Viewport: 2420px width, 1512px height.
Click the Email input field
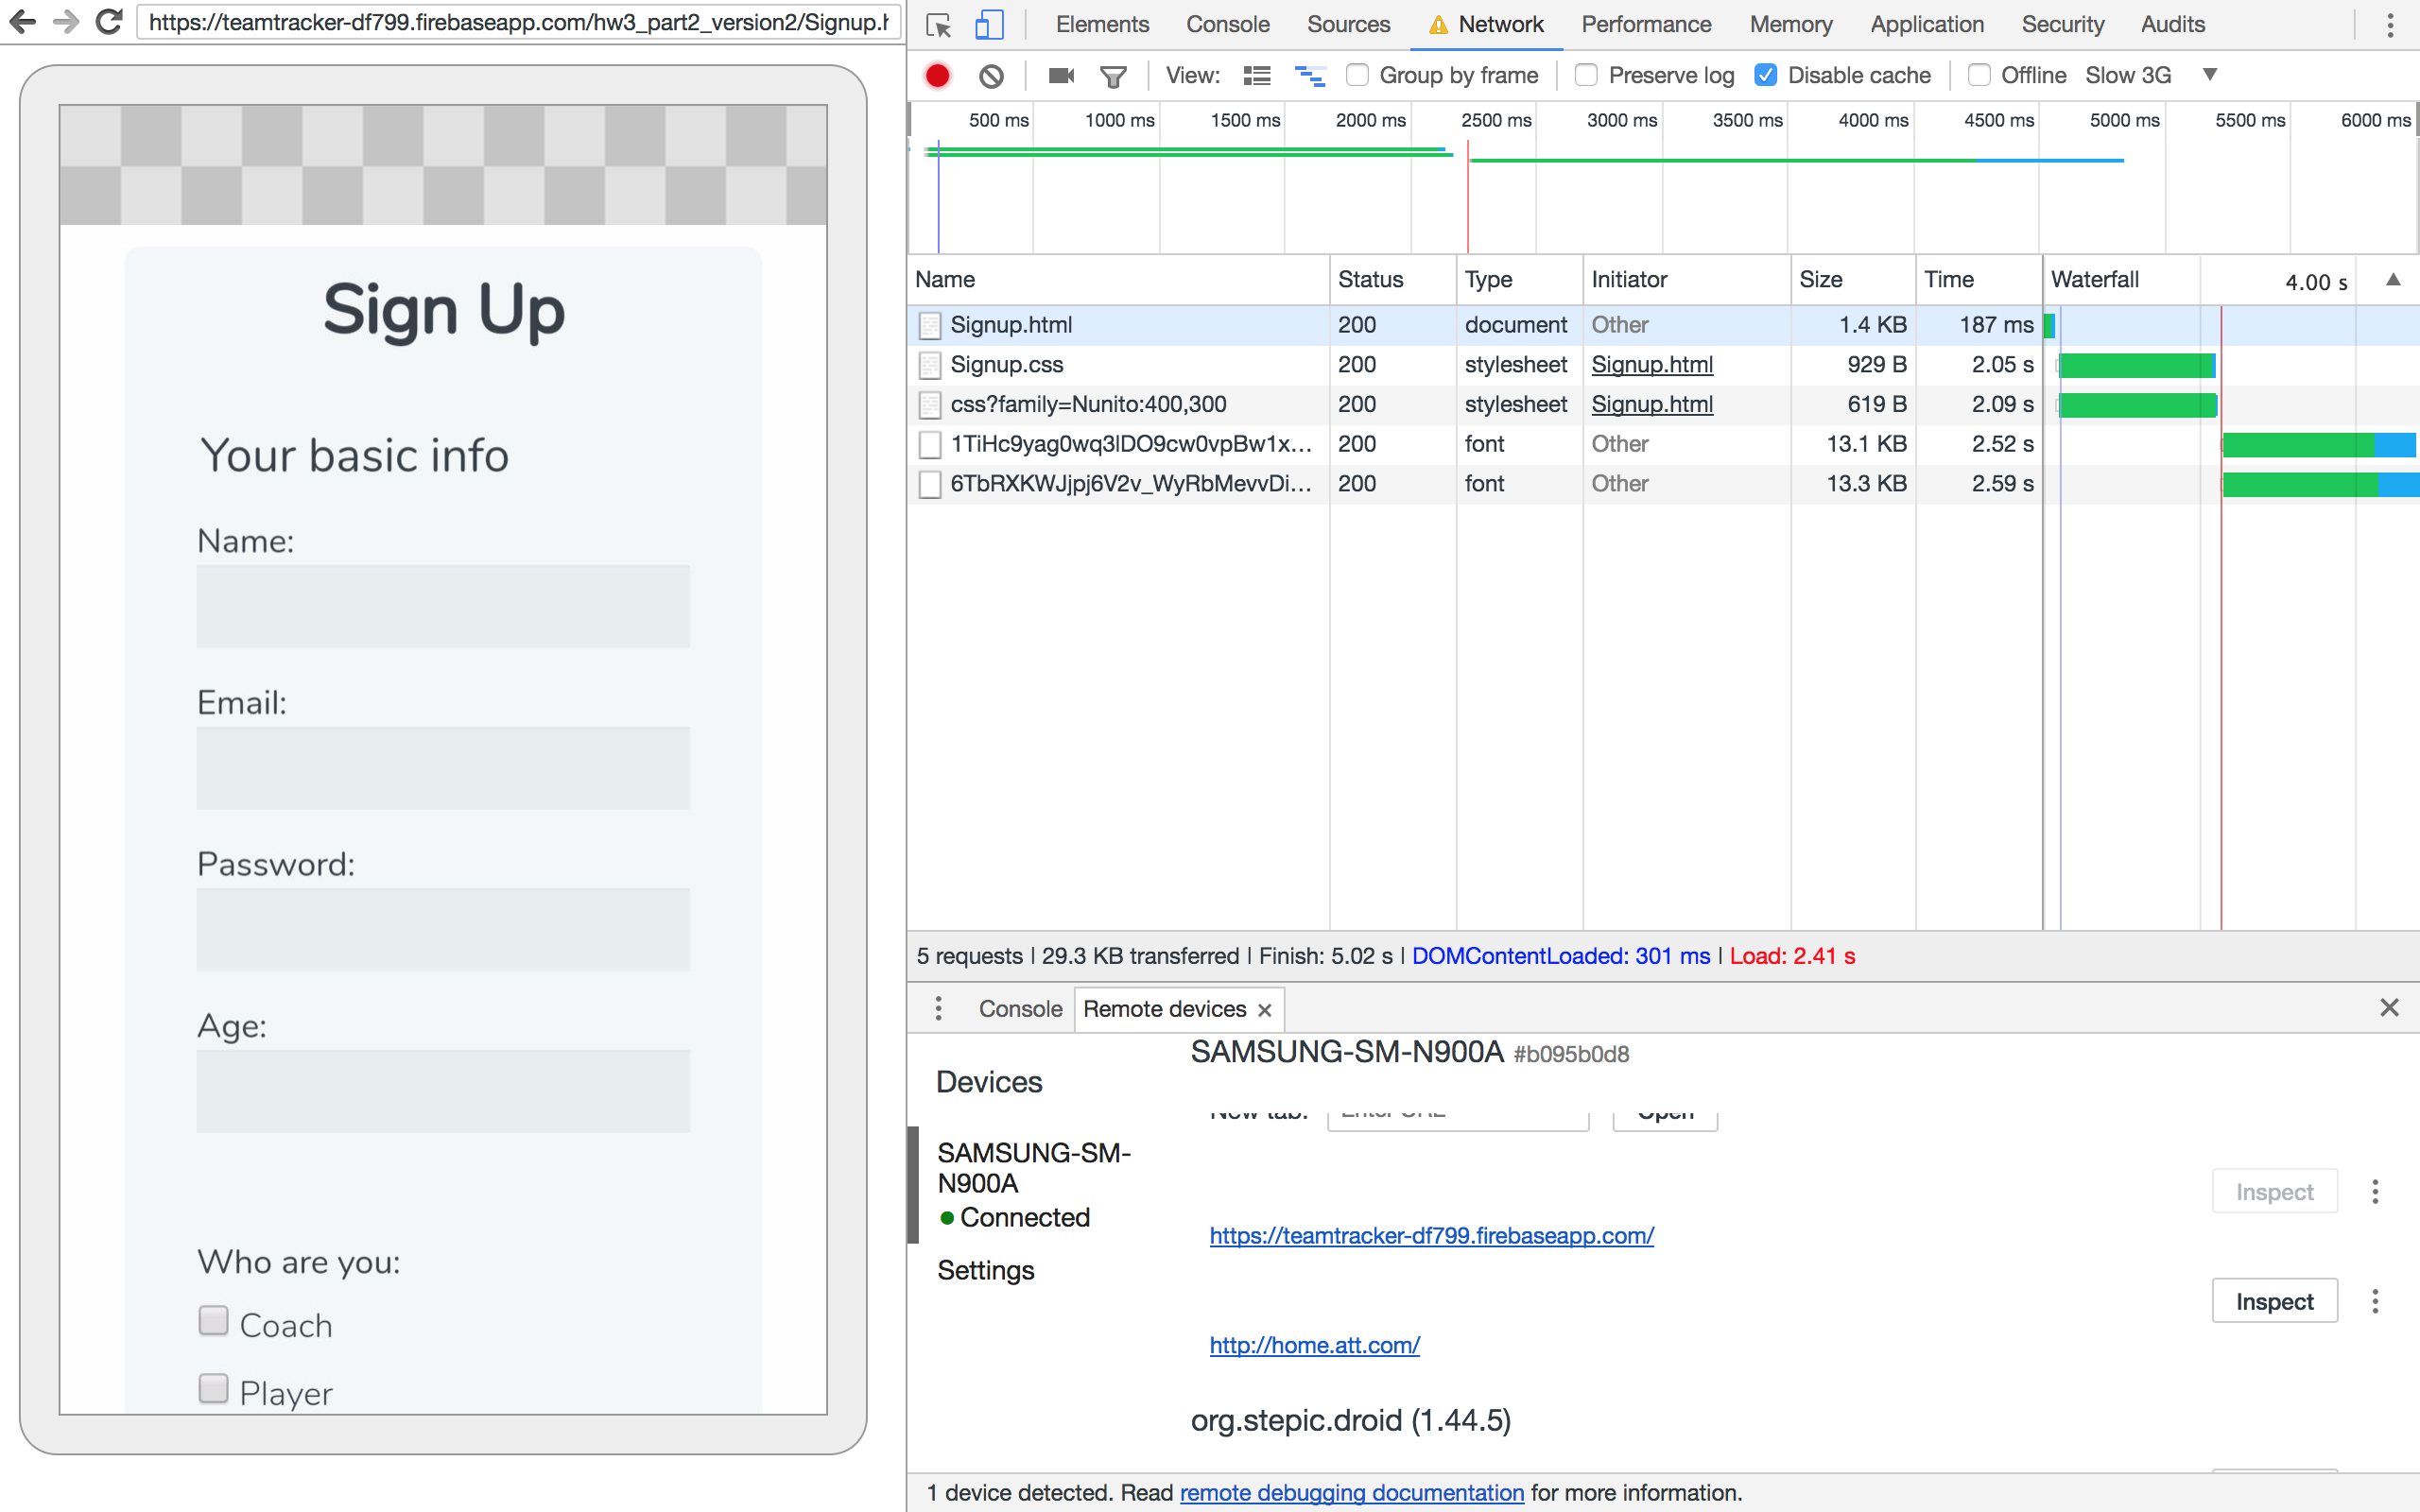(x=443, y=768)
